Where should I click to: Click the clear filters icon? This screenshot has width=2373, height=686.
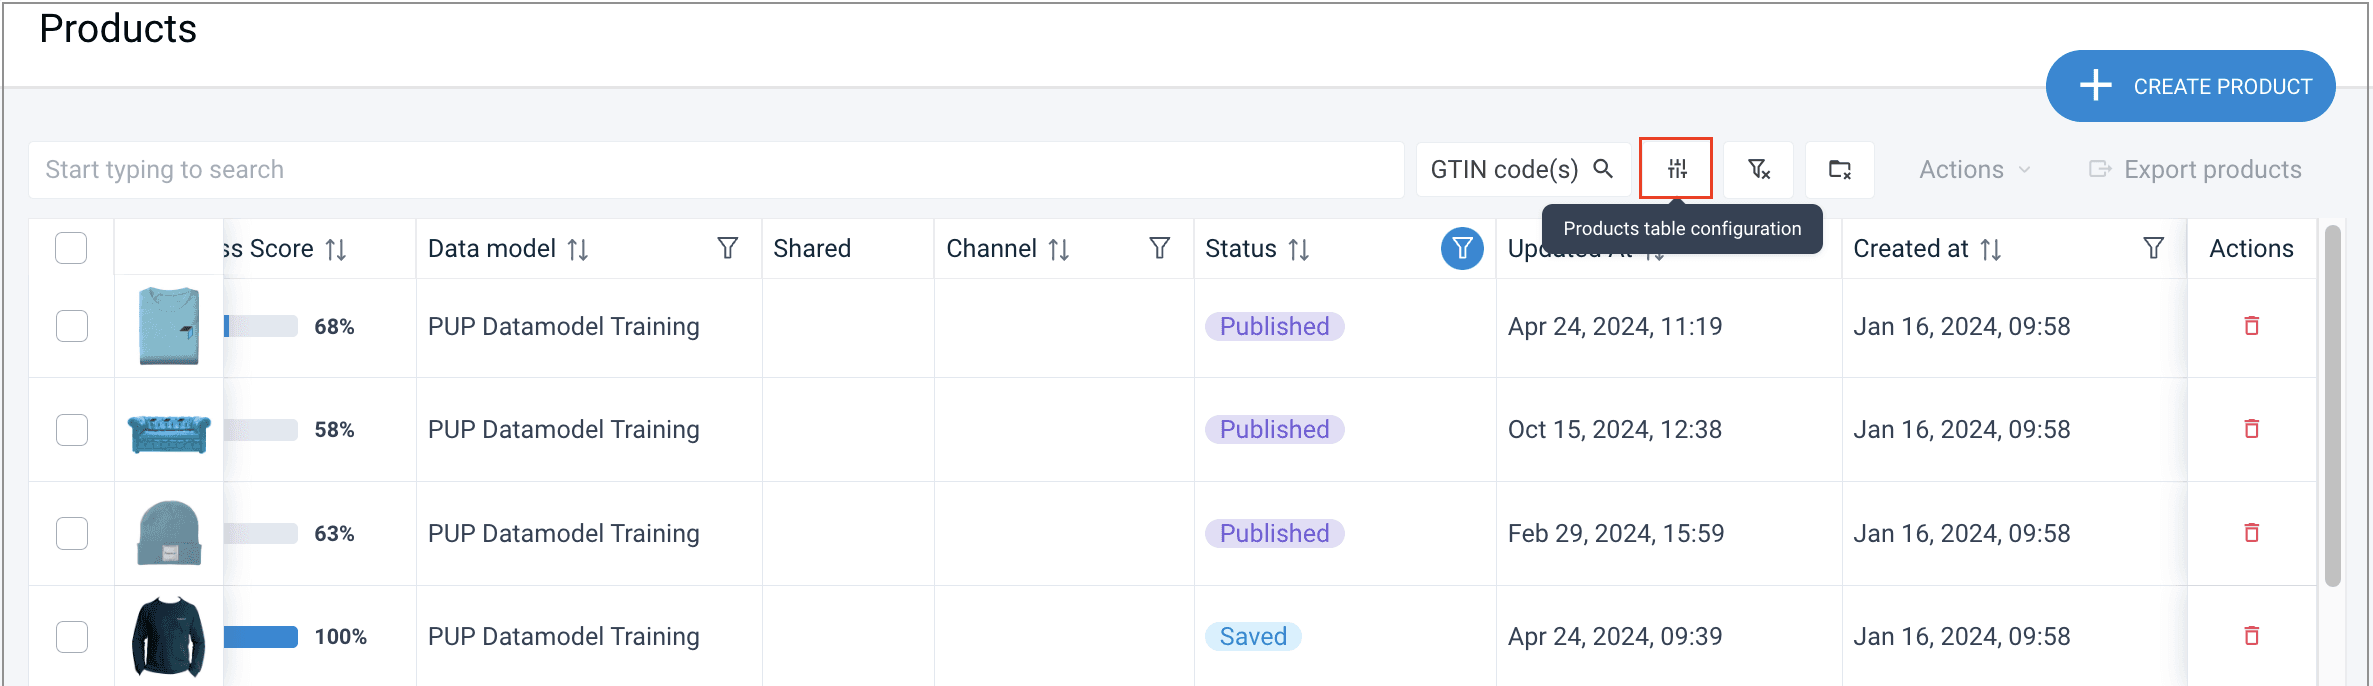1758,169
